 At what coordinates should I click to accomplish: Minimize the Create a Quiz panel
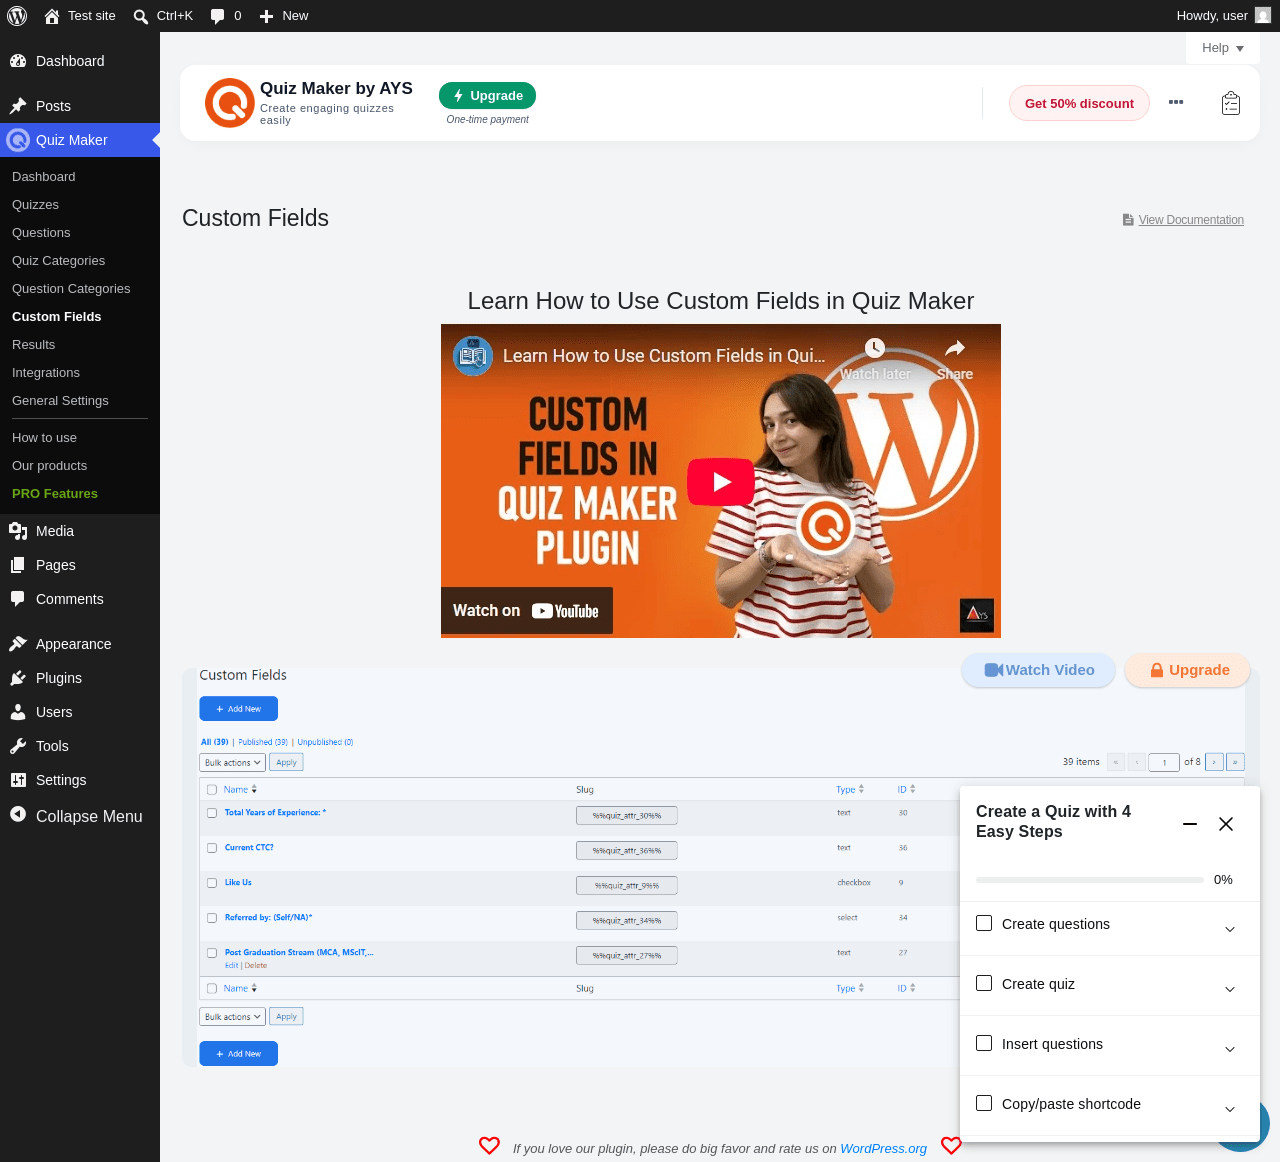(1190, 824)
